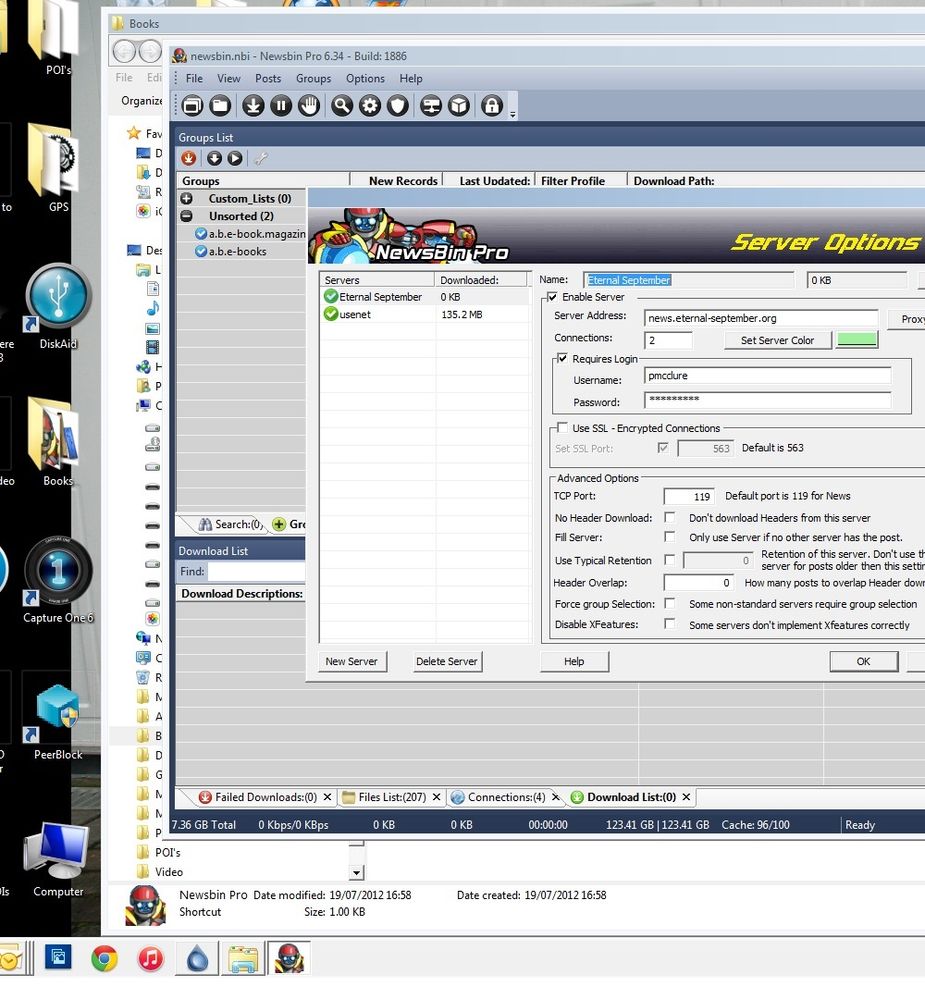Click the Capture One 6 desktop icon
This screenshot has width=925, height=999.
pyautogui.click(x=58, y=570)
